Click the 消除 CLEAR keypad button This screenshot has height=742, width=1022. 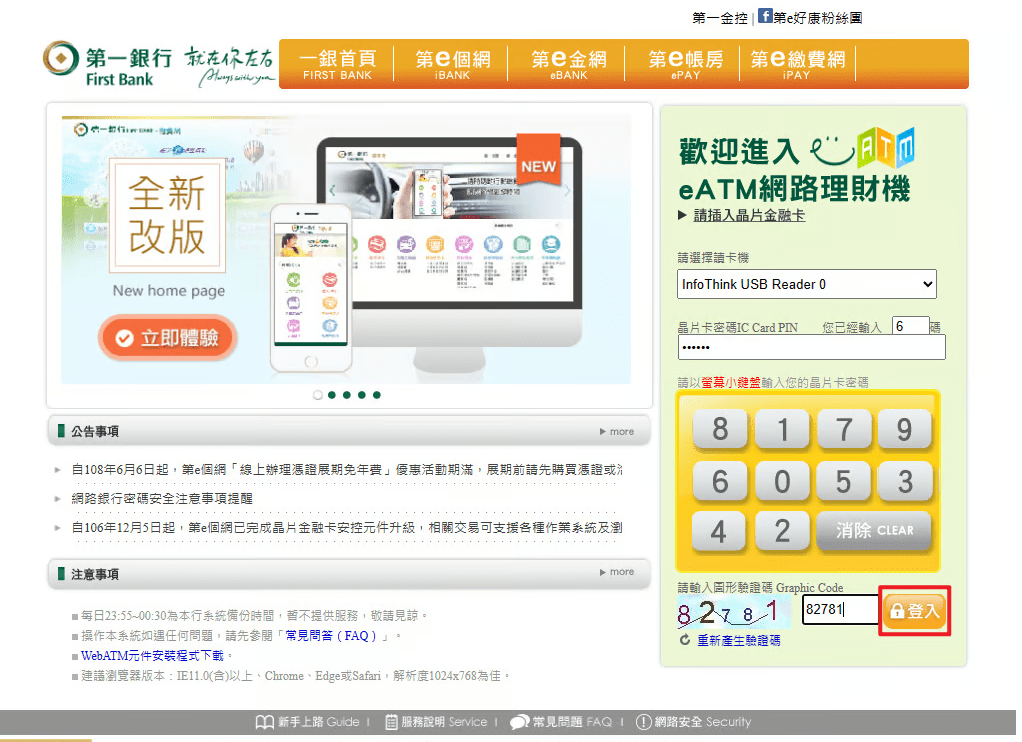pyautogui.click(x=874, y=531)
